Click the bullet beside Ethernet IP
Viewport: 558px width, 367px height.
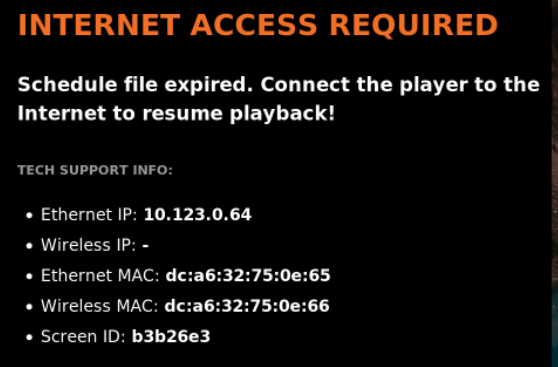(30, 216)
